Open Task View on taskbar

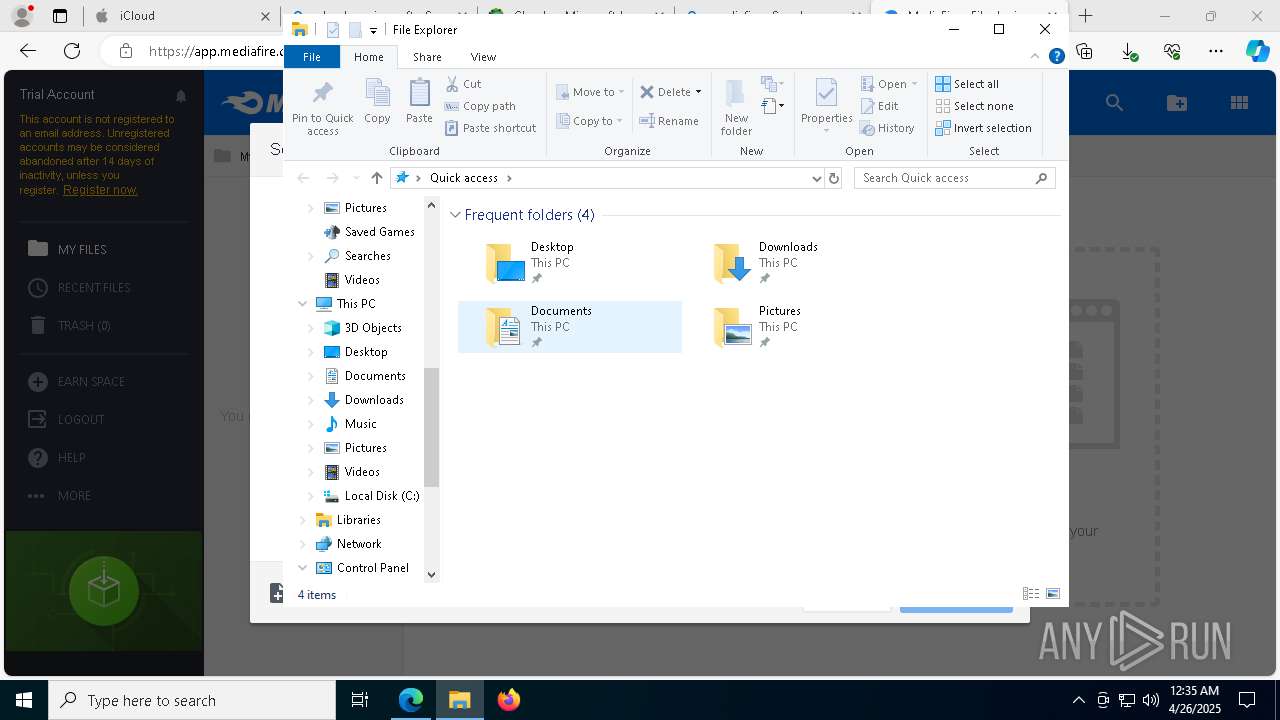360,700
